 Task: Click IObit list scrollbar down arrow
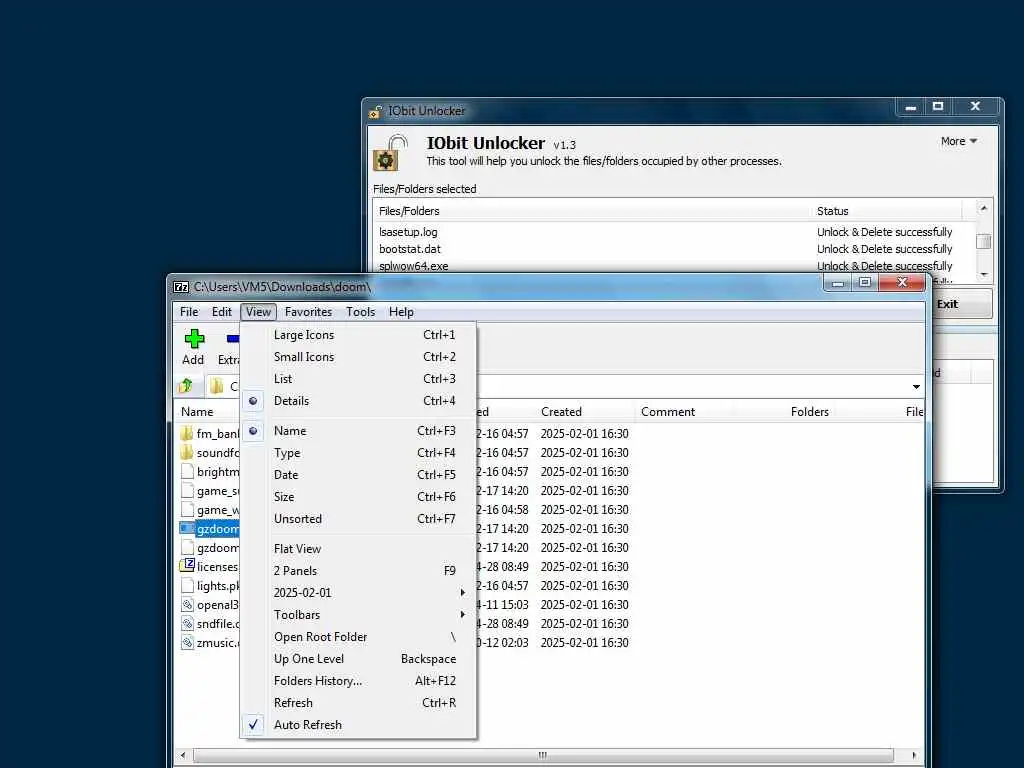(984, 274)
